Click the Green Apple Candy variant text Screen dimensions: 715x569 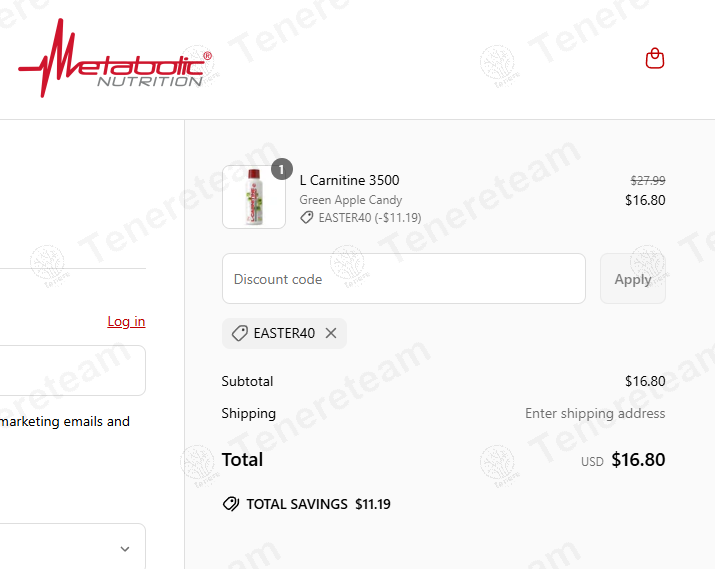tap(351, 200)
